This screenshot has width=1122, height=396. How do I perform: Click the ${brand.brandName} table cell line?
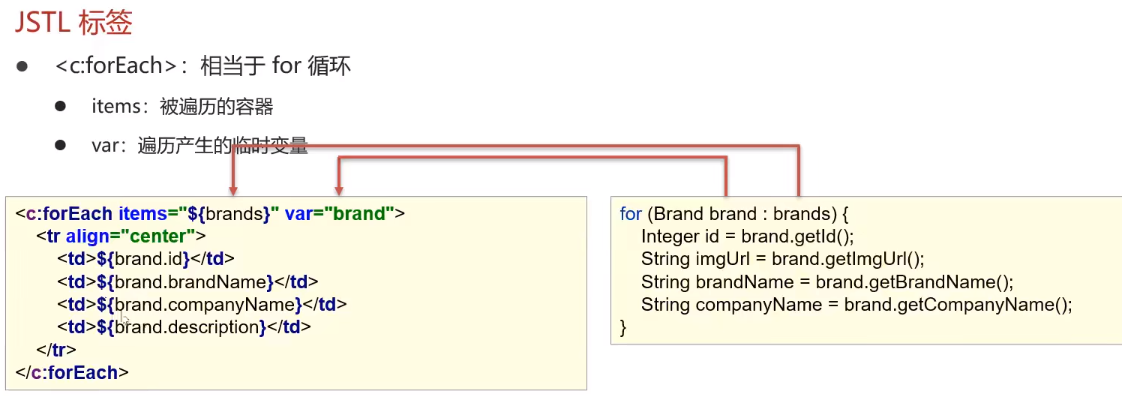point(189,281)
